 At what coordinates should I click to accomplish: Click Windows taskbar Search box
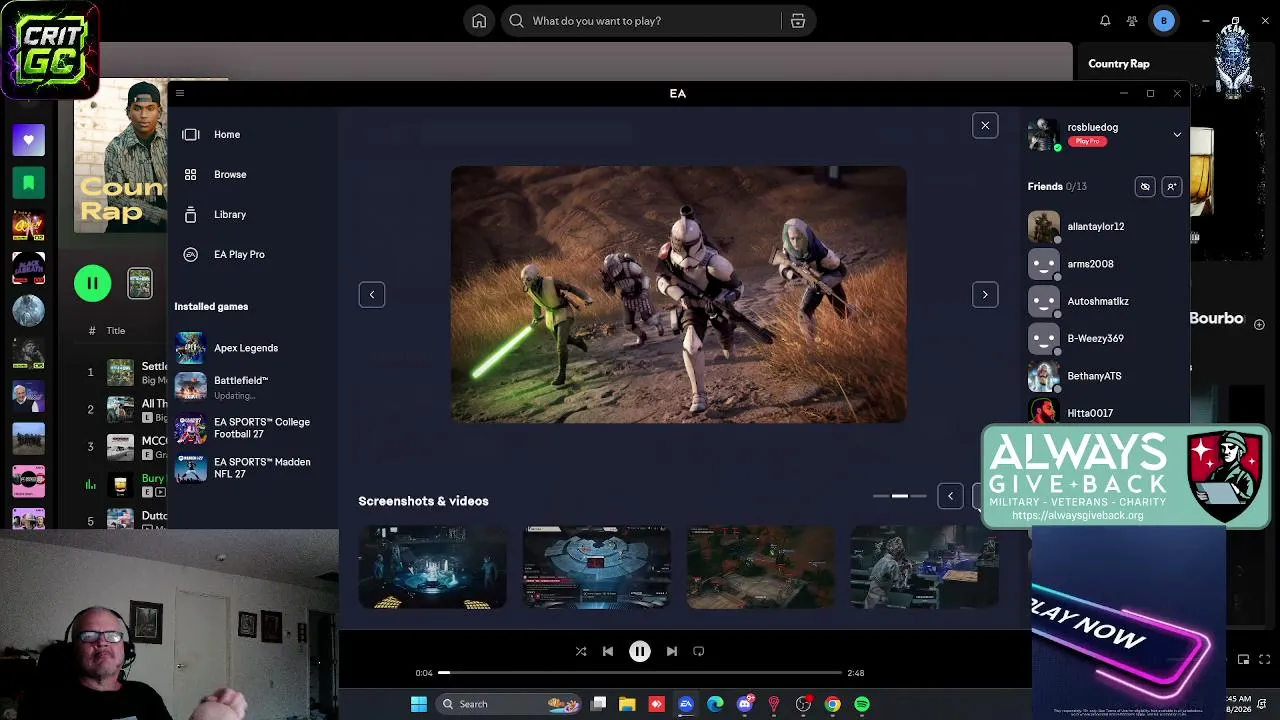[509, 704]
